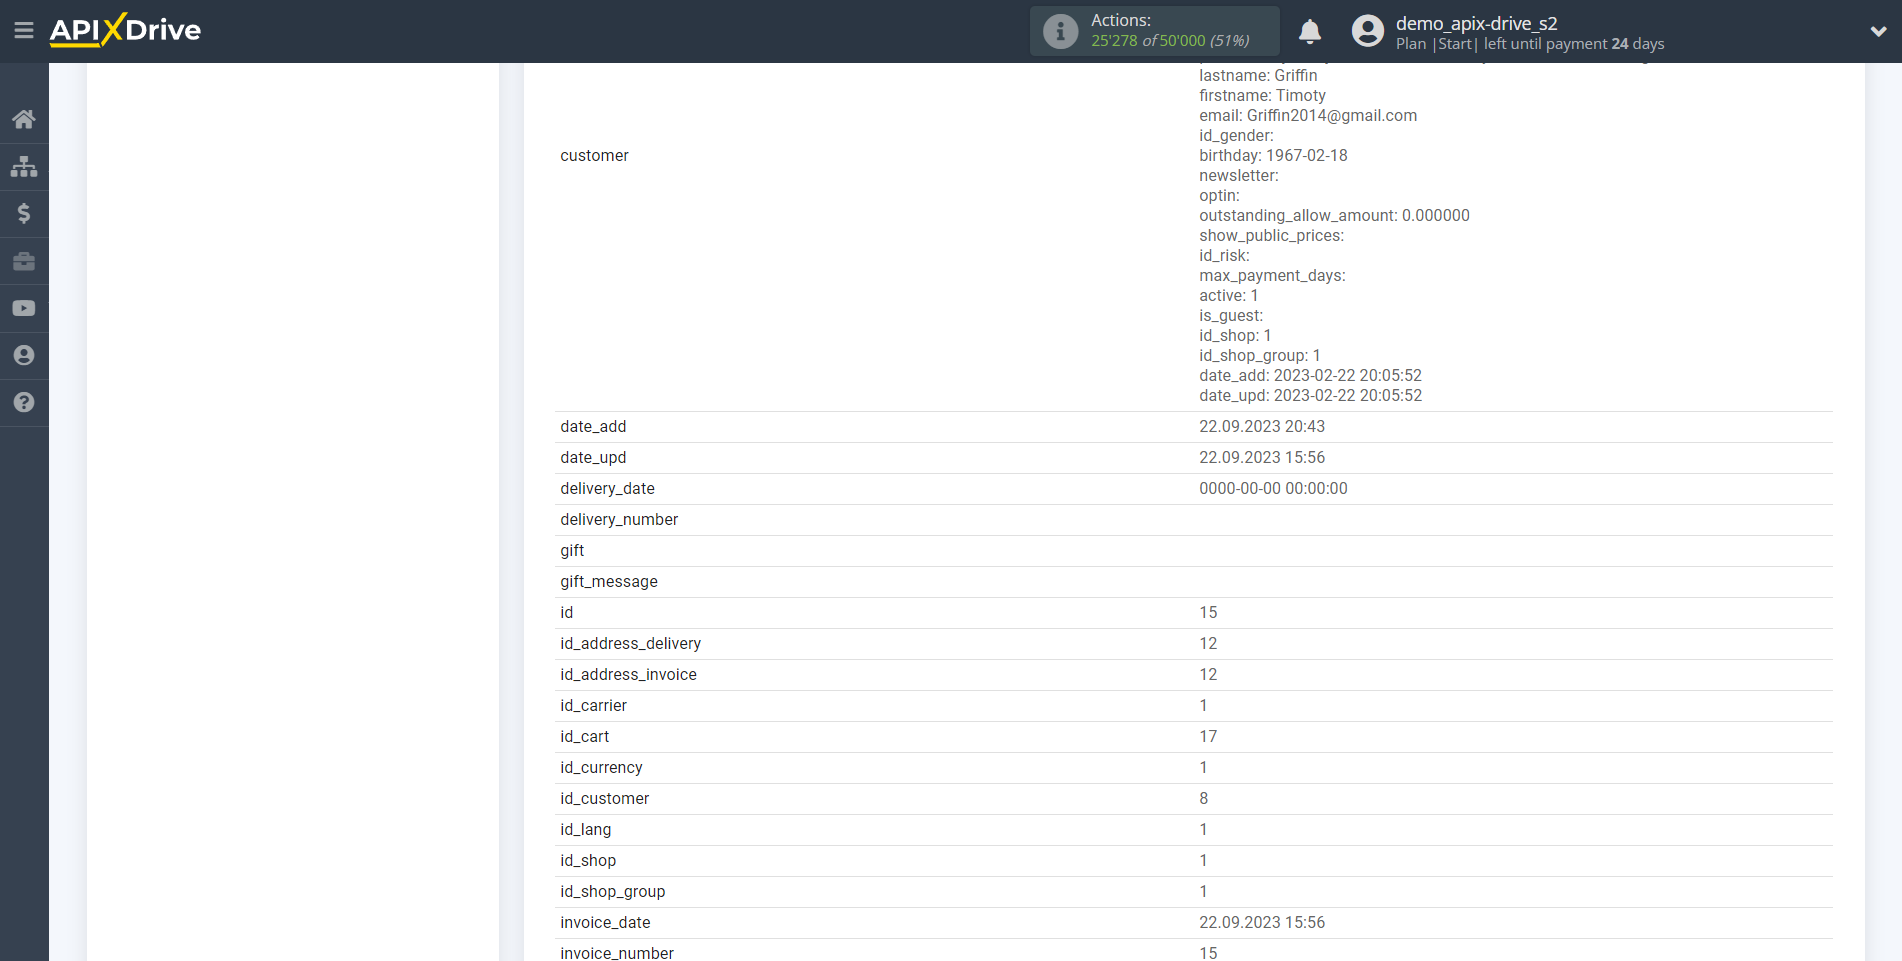The width and height of the screenshot is (1902, 961).
Task: Select the delivery_number row label
Action: (x=619, y=519)
